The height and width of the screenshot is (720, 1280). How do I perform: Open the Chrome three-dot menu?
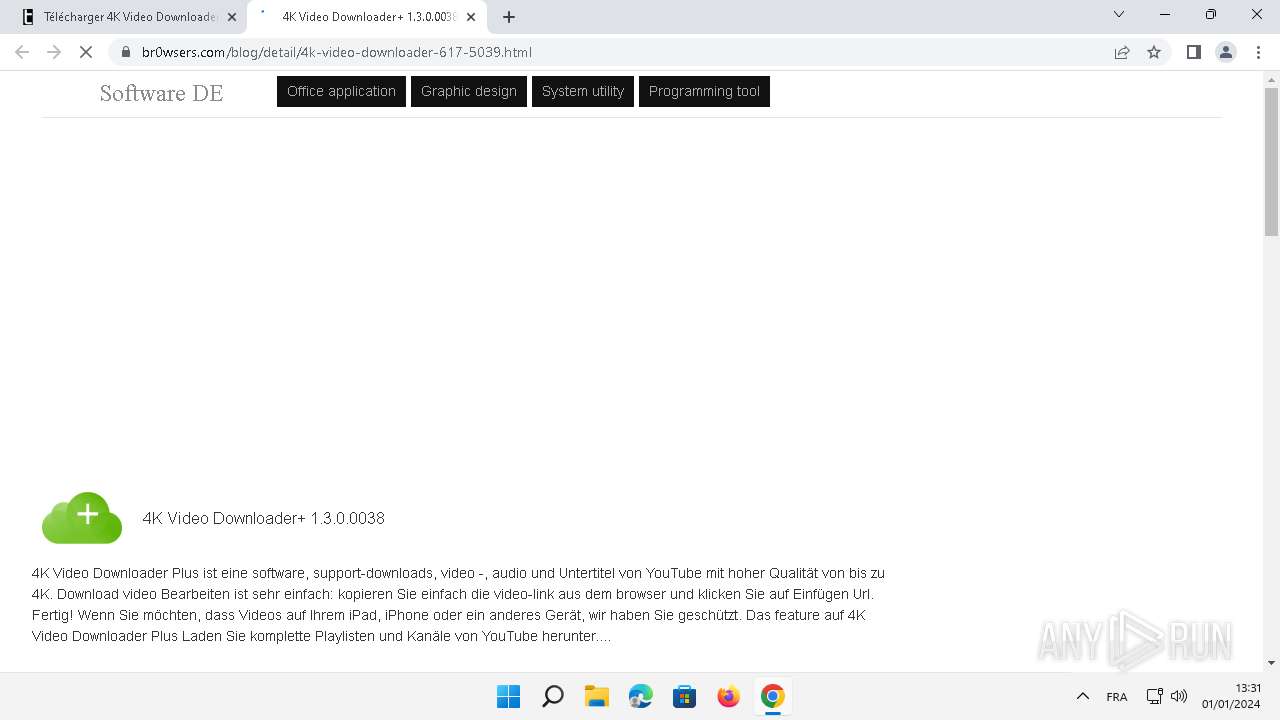(x=1257, y=52)
